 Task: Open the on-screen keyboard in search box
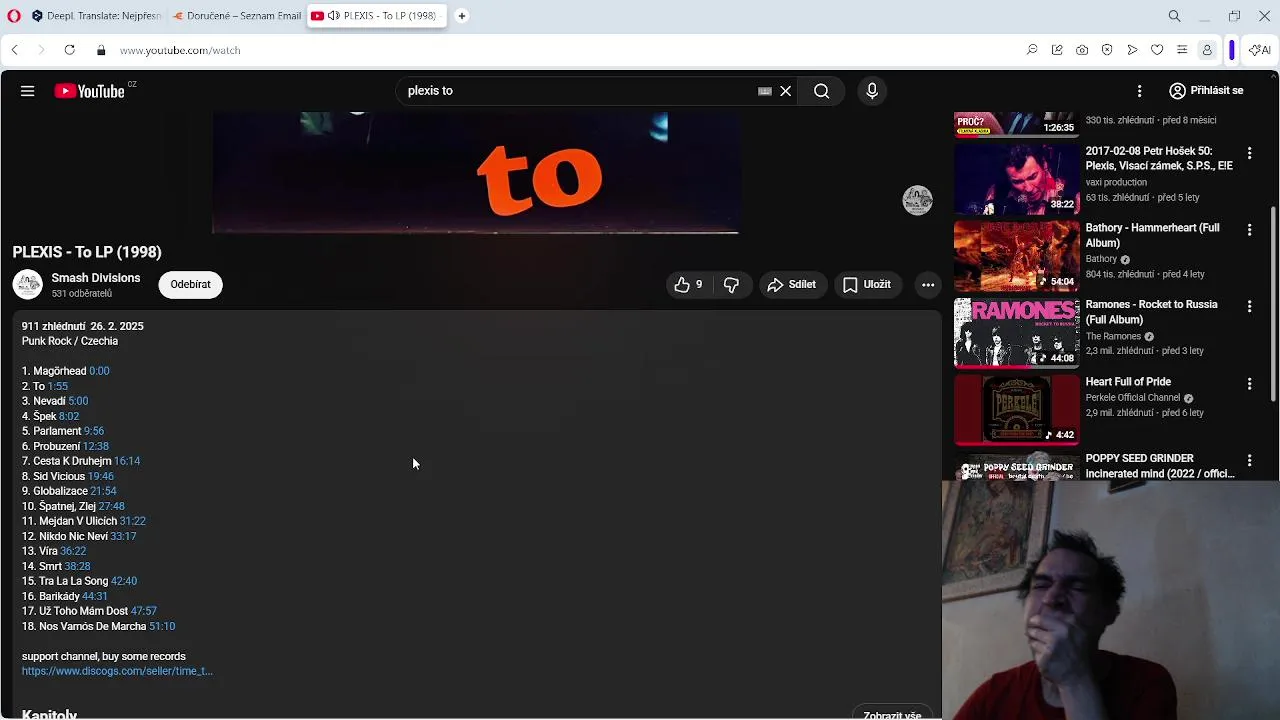[765, 91]
